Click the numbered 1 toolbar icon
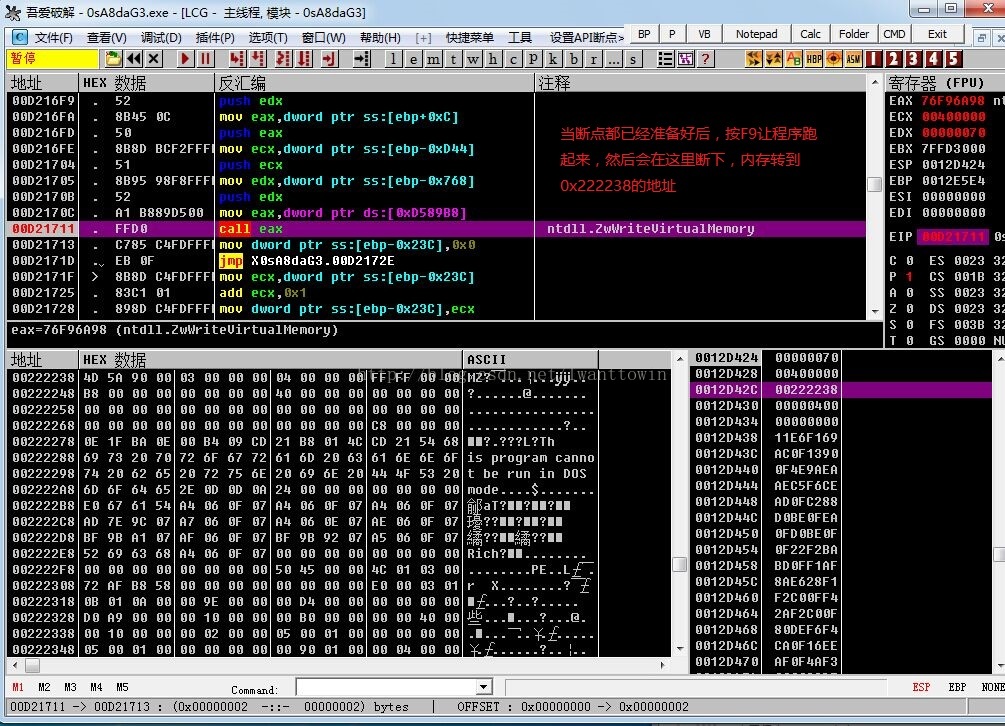The height and width of the screenshot is (726, 1005). 874,59
